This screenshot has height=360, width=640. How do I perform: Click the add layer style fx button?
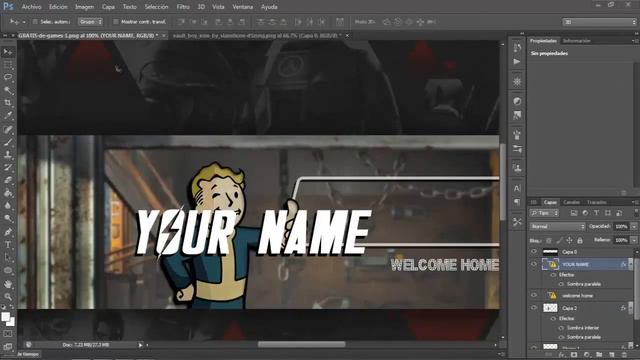561,355
